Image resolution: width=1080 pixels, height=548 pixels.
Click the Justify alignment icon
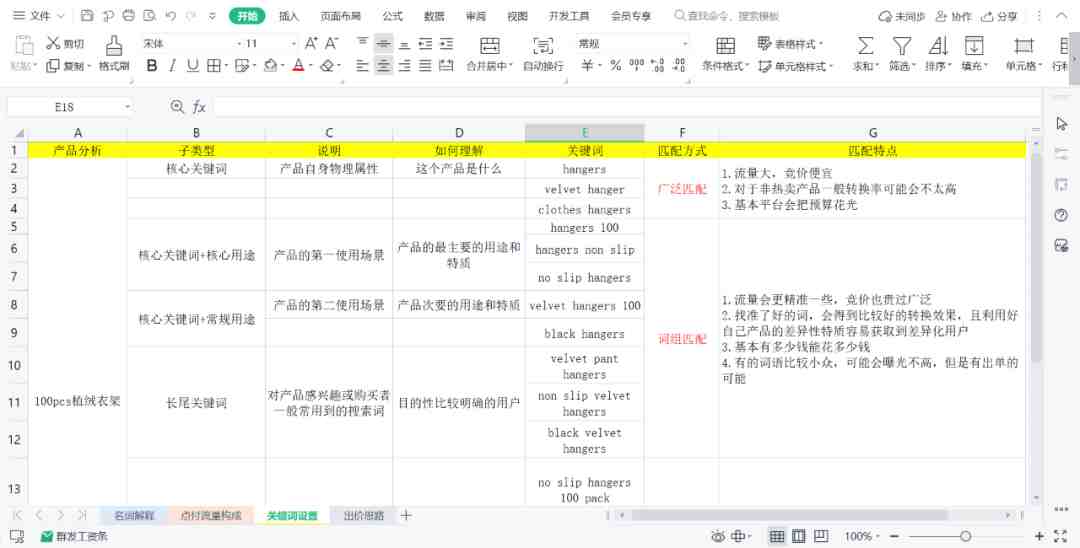[x=426, y=65]
